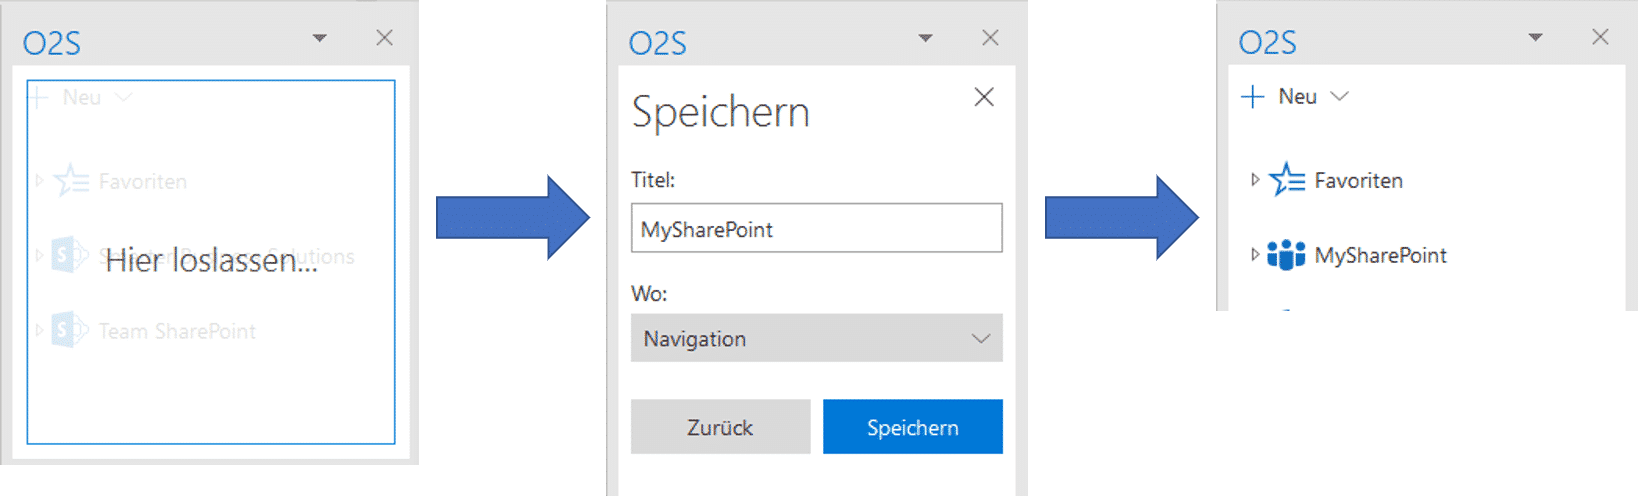Open the pane options arrow in right O2S header
The width and height of the screenshot is (1638, 496).
pyautogui.click(x=1535, y=38)
